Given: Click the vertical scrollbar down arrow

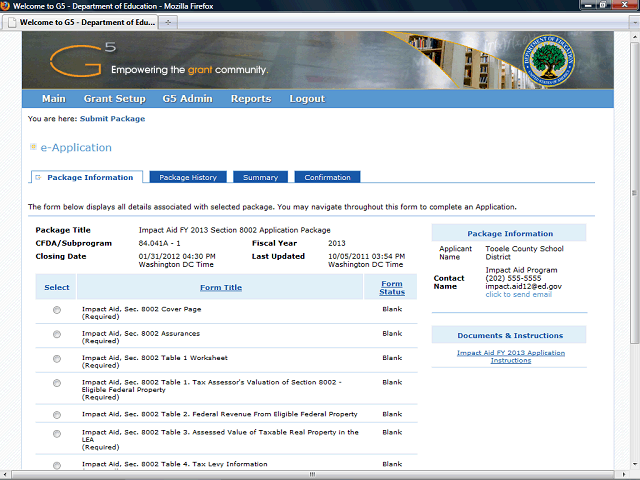Looking at the screenshot, I should pos(635,464).
